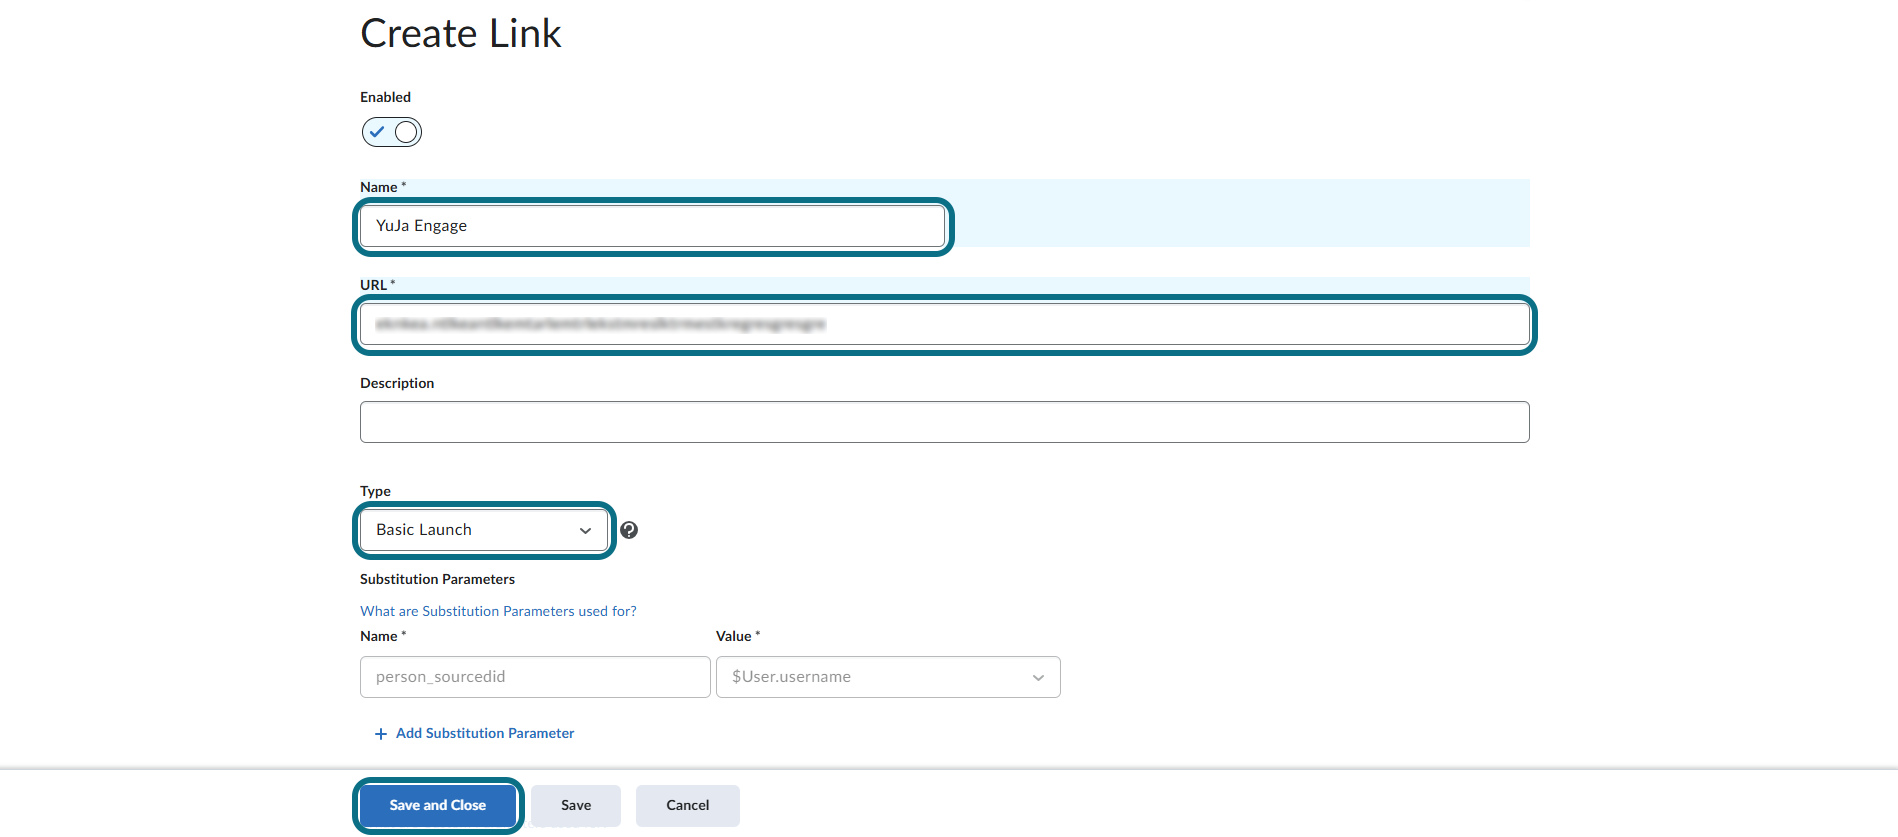Click the Save and Close button

[x=438, y=805]
